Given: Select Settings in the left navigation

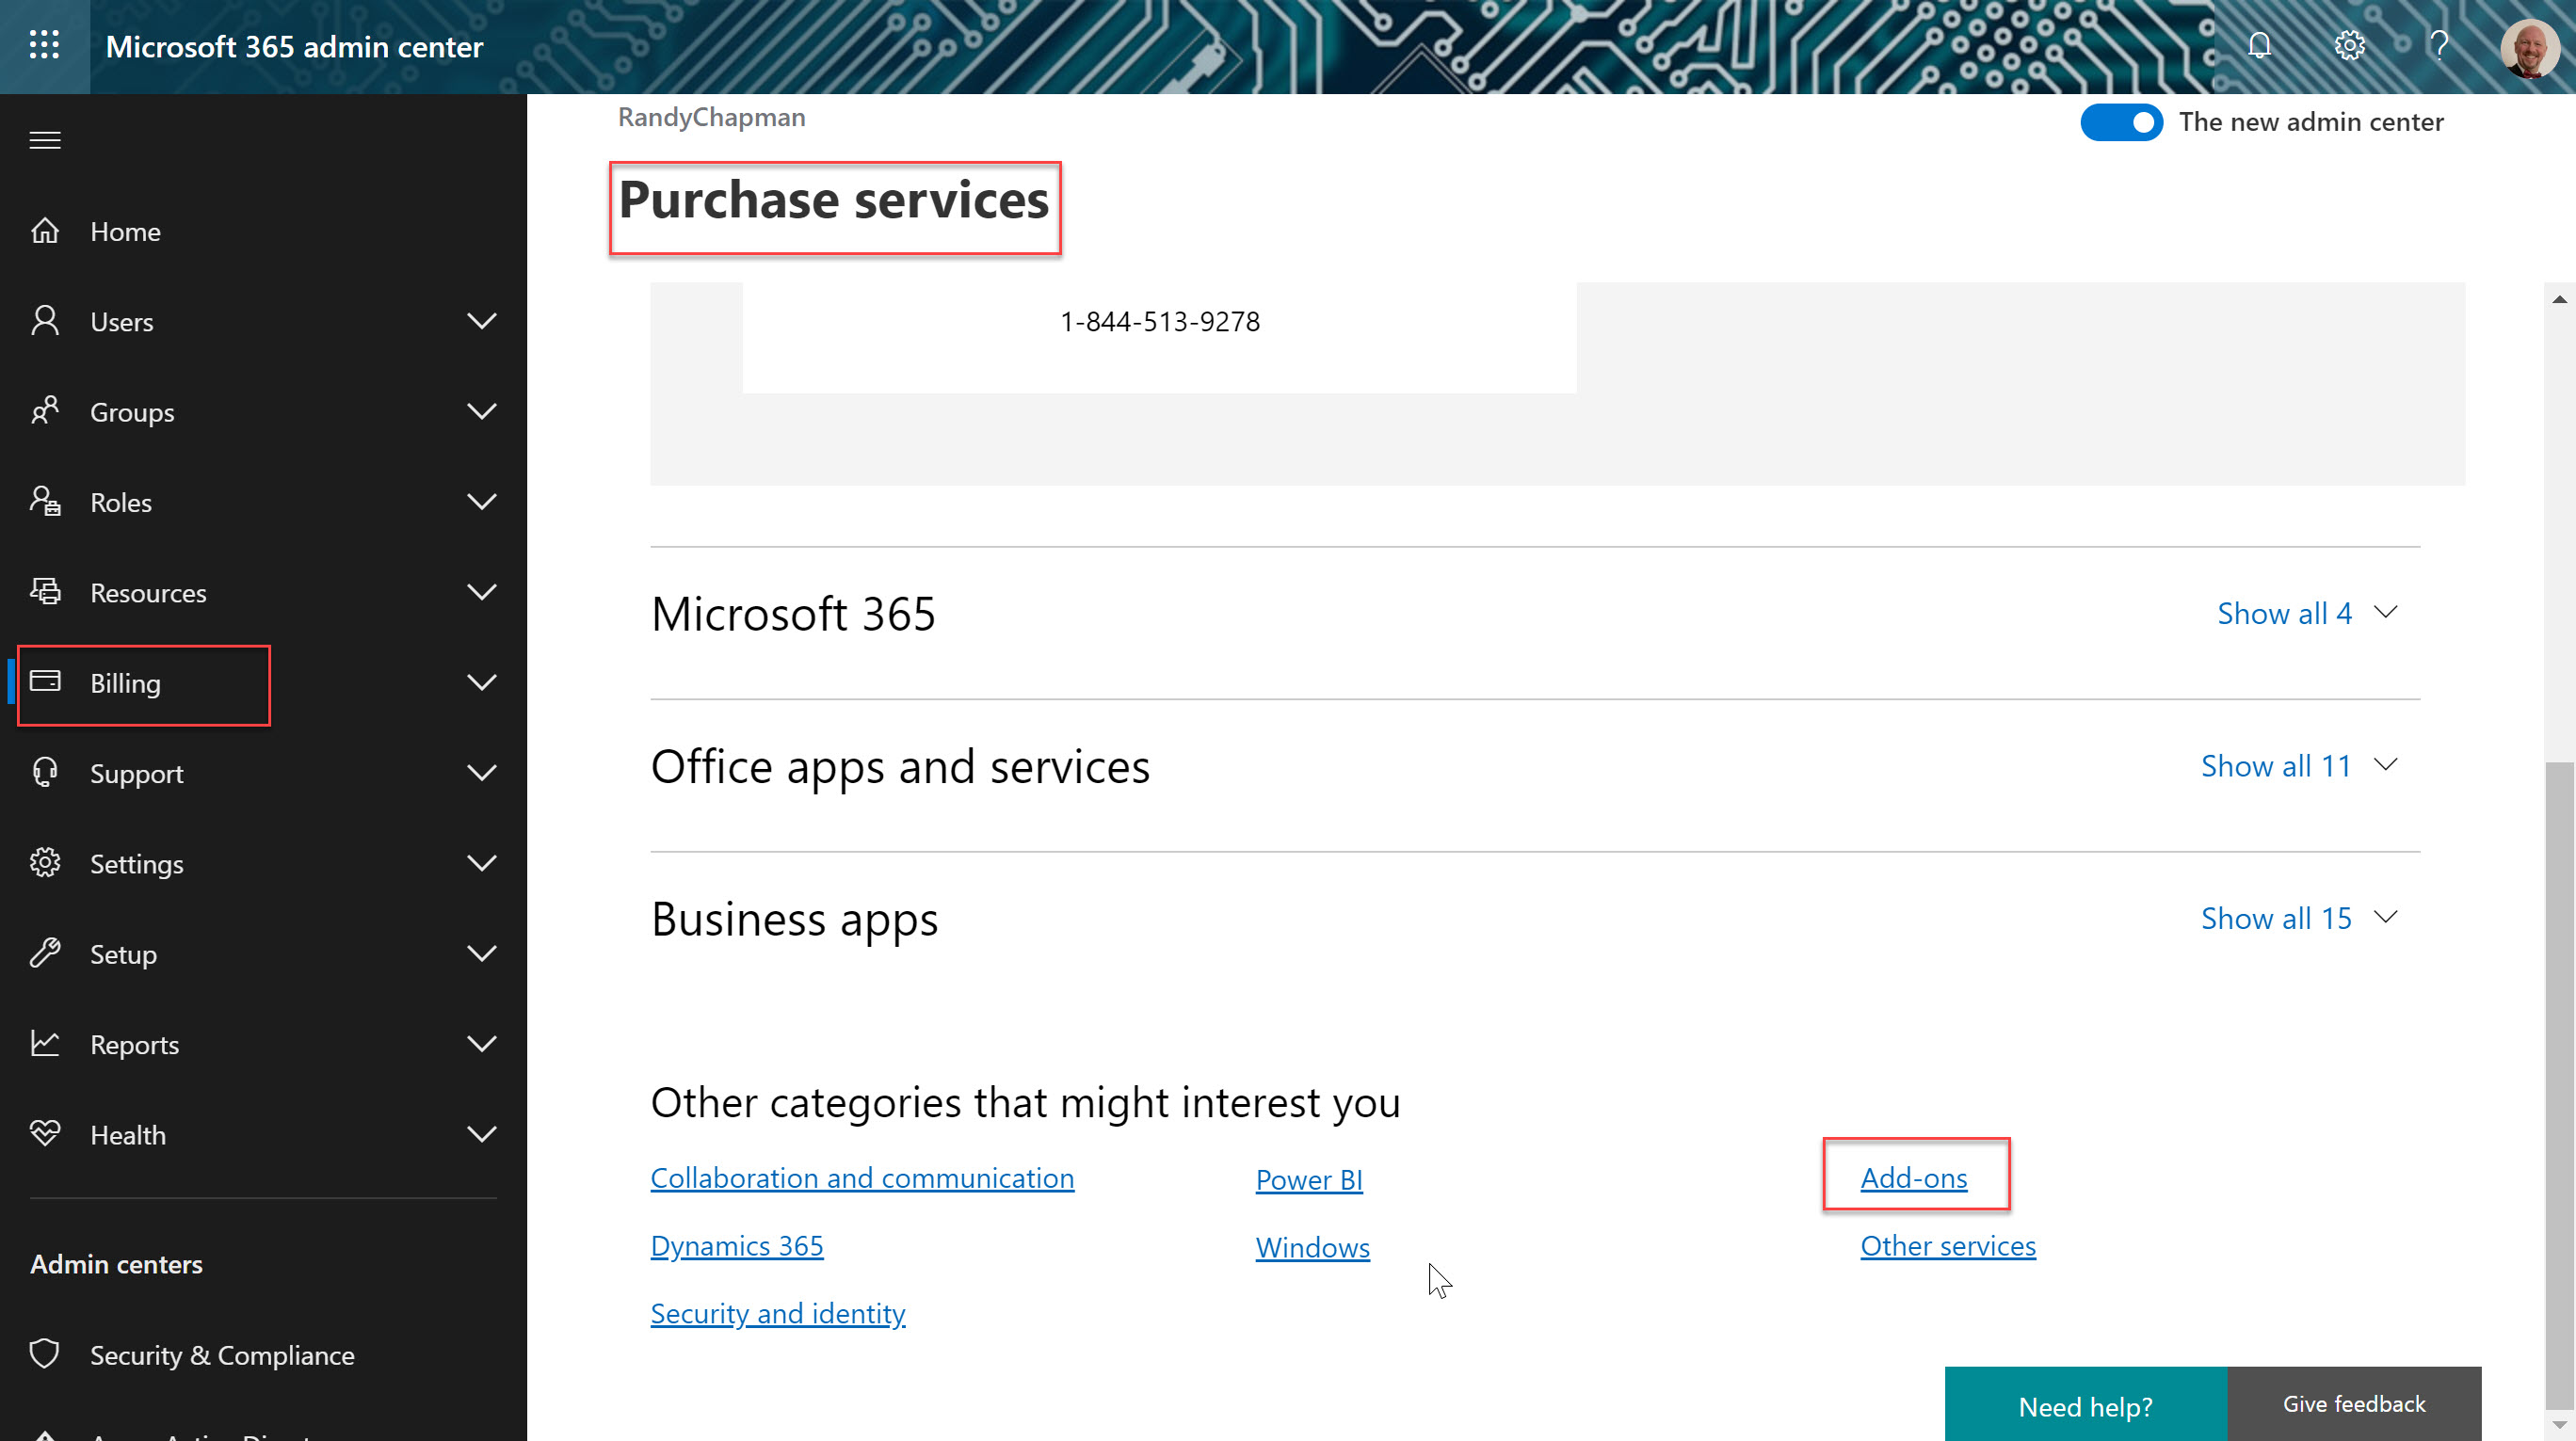Looking at the screenshot, I should point(137,864).
